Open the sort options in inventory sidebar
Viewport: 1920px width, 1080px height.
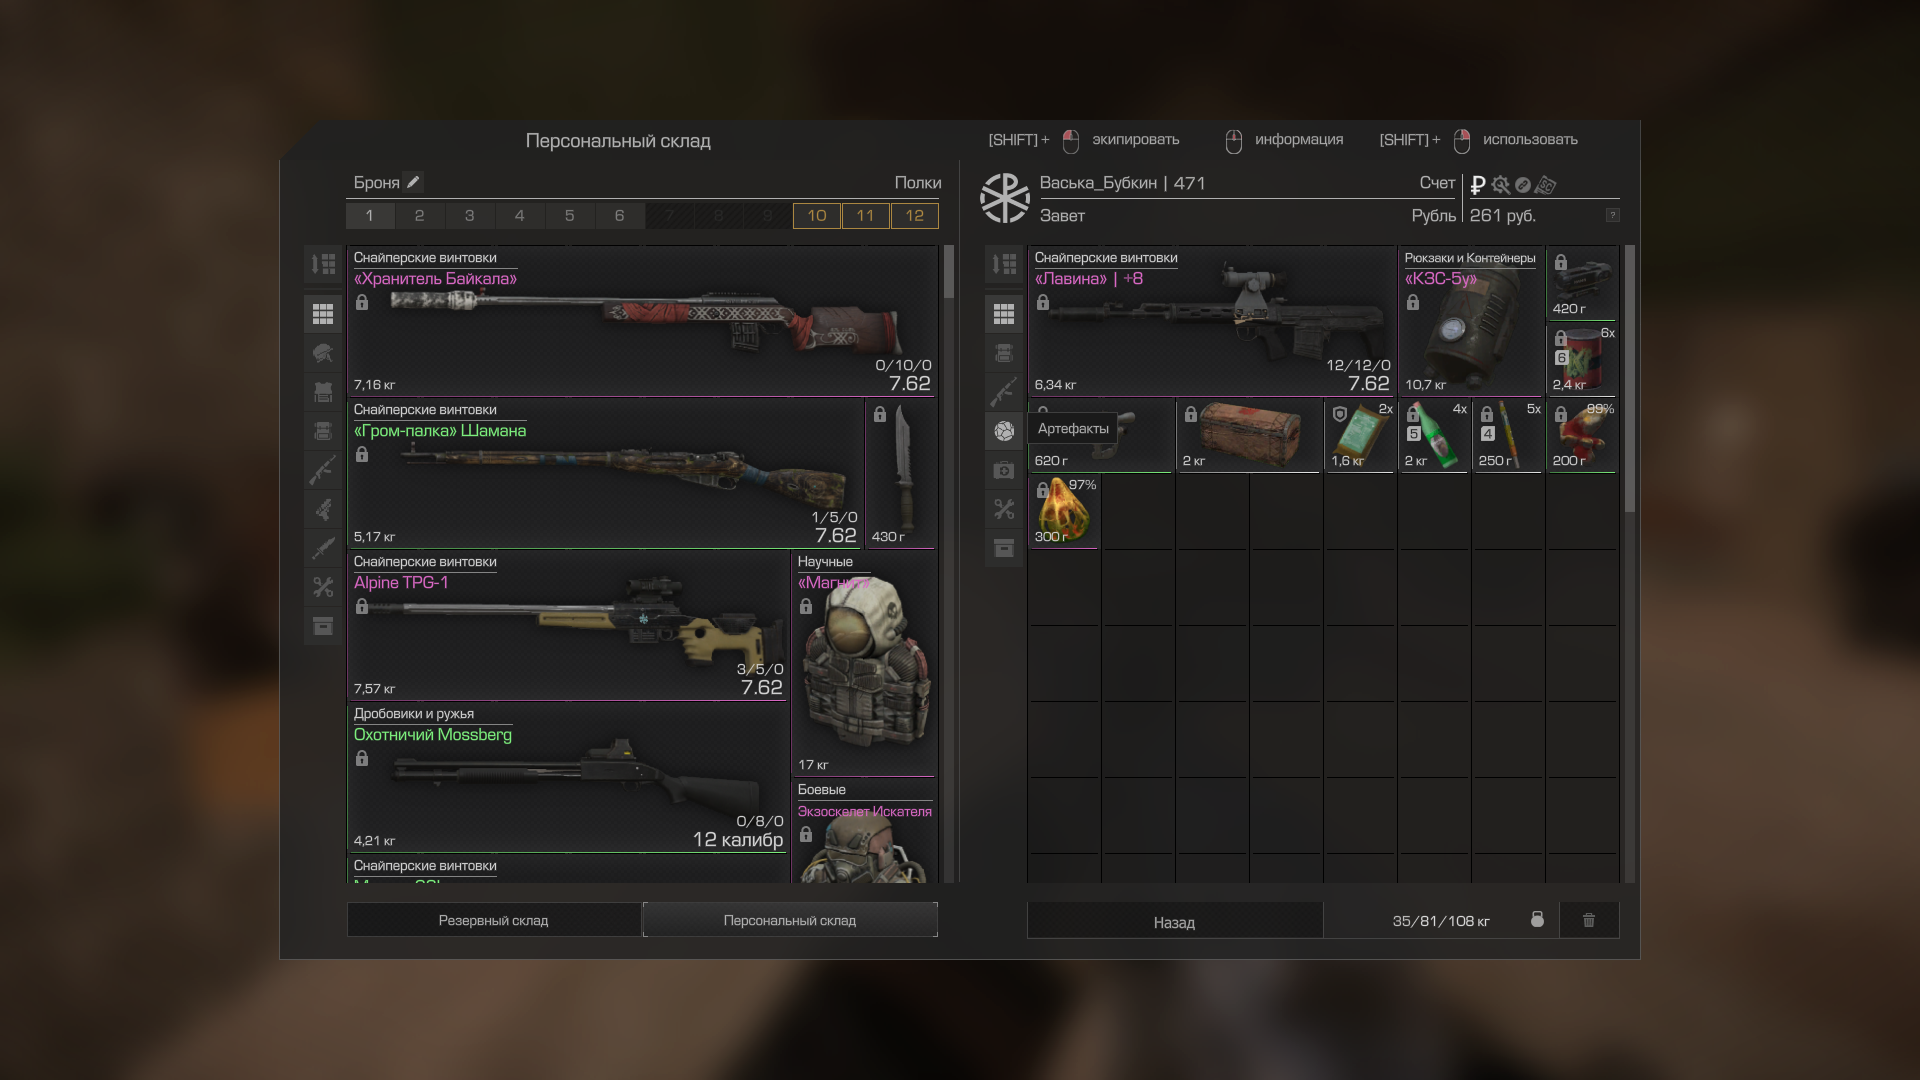(x=1004, y=264)
